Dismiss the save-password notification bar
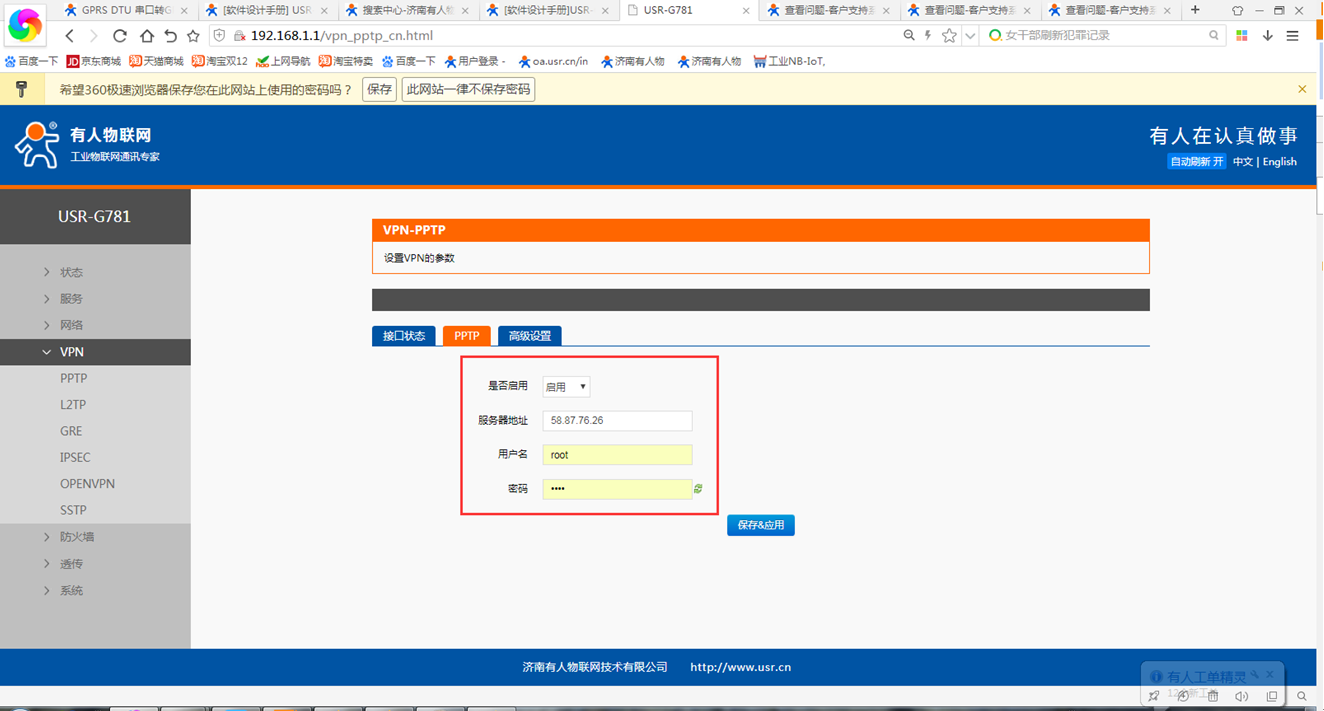The width and height of the screenshot is (1324, 711). point(1302,89)
